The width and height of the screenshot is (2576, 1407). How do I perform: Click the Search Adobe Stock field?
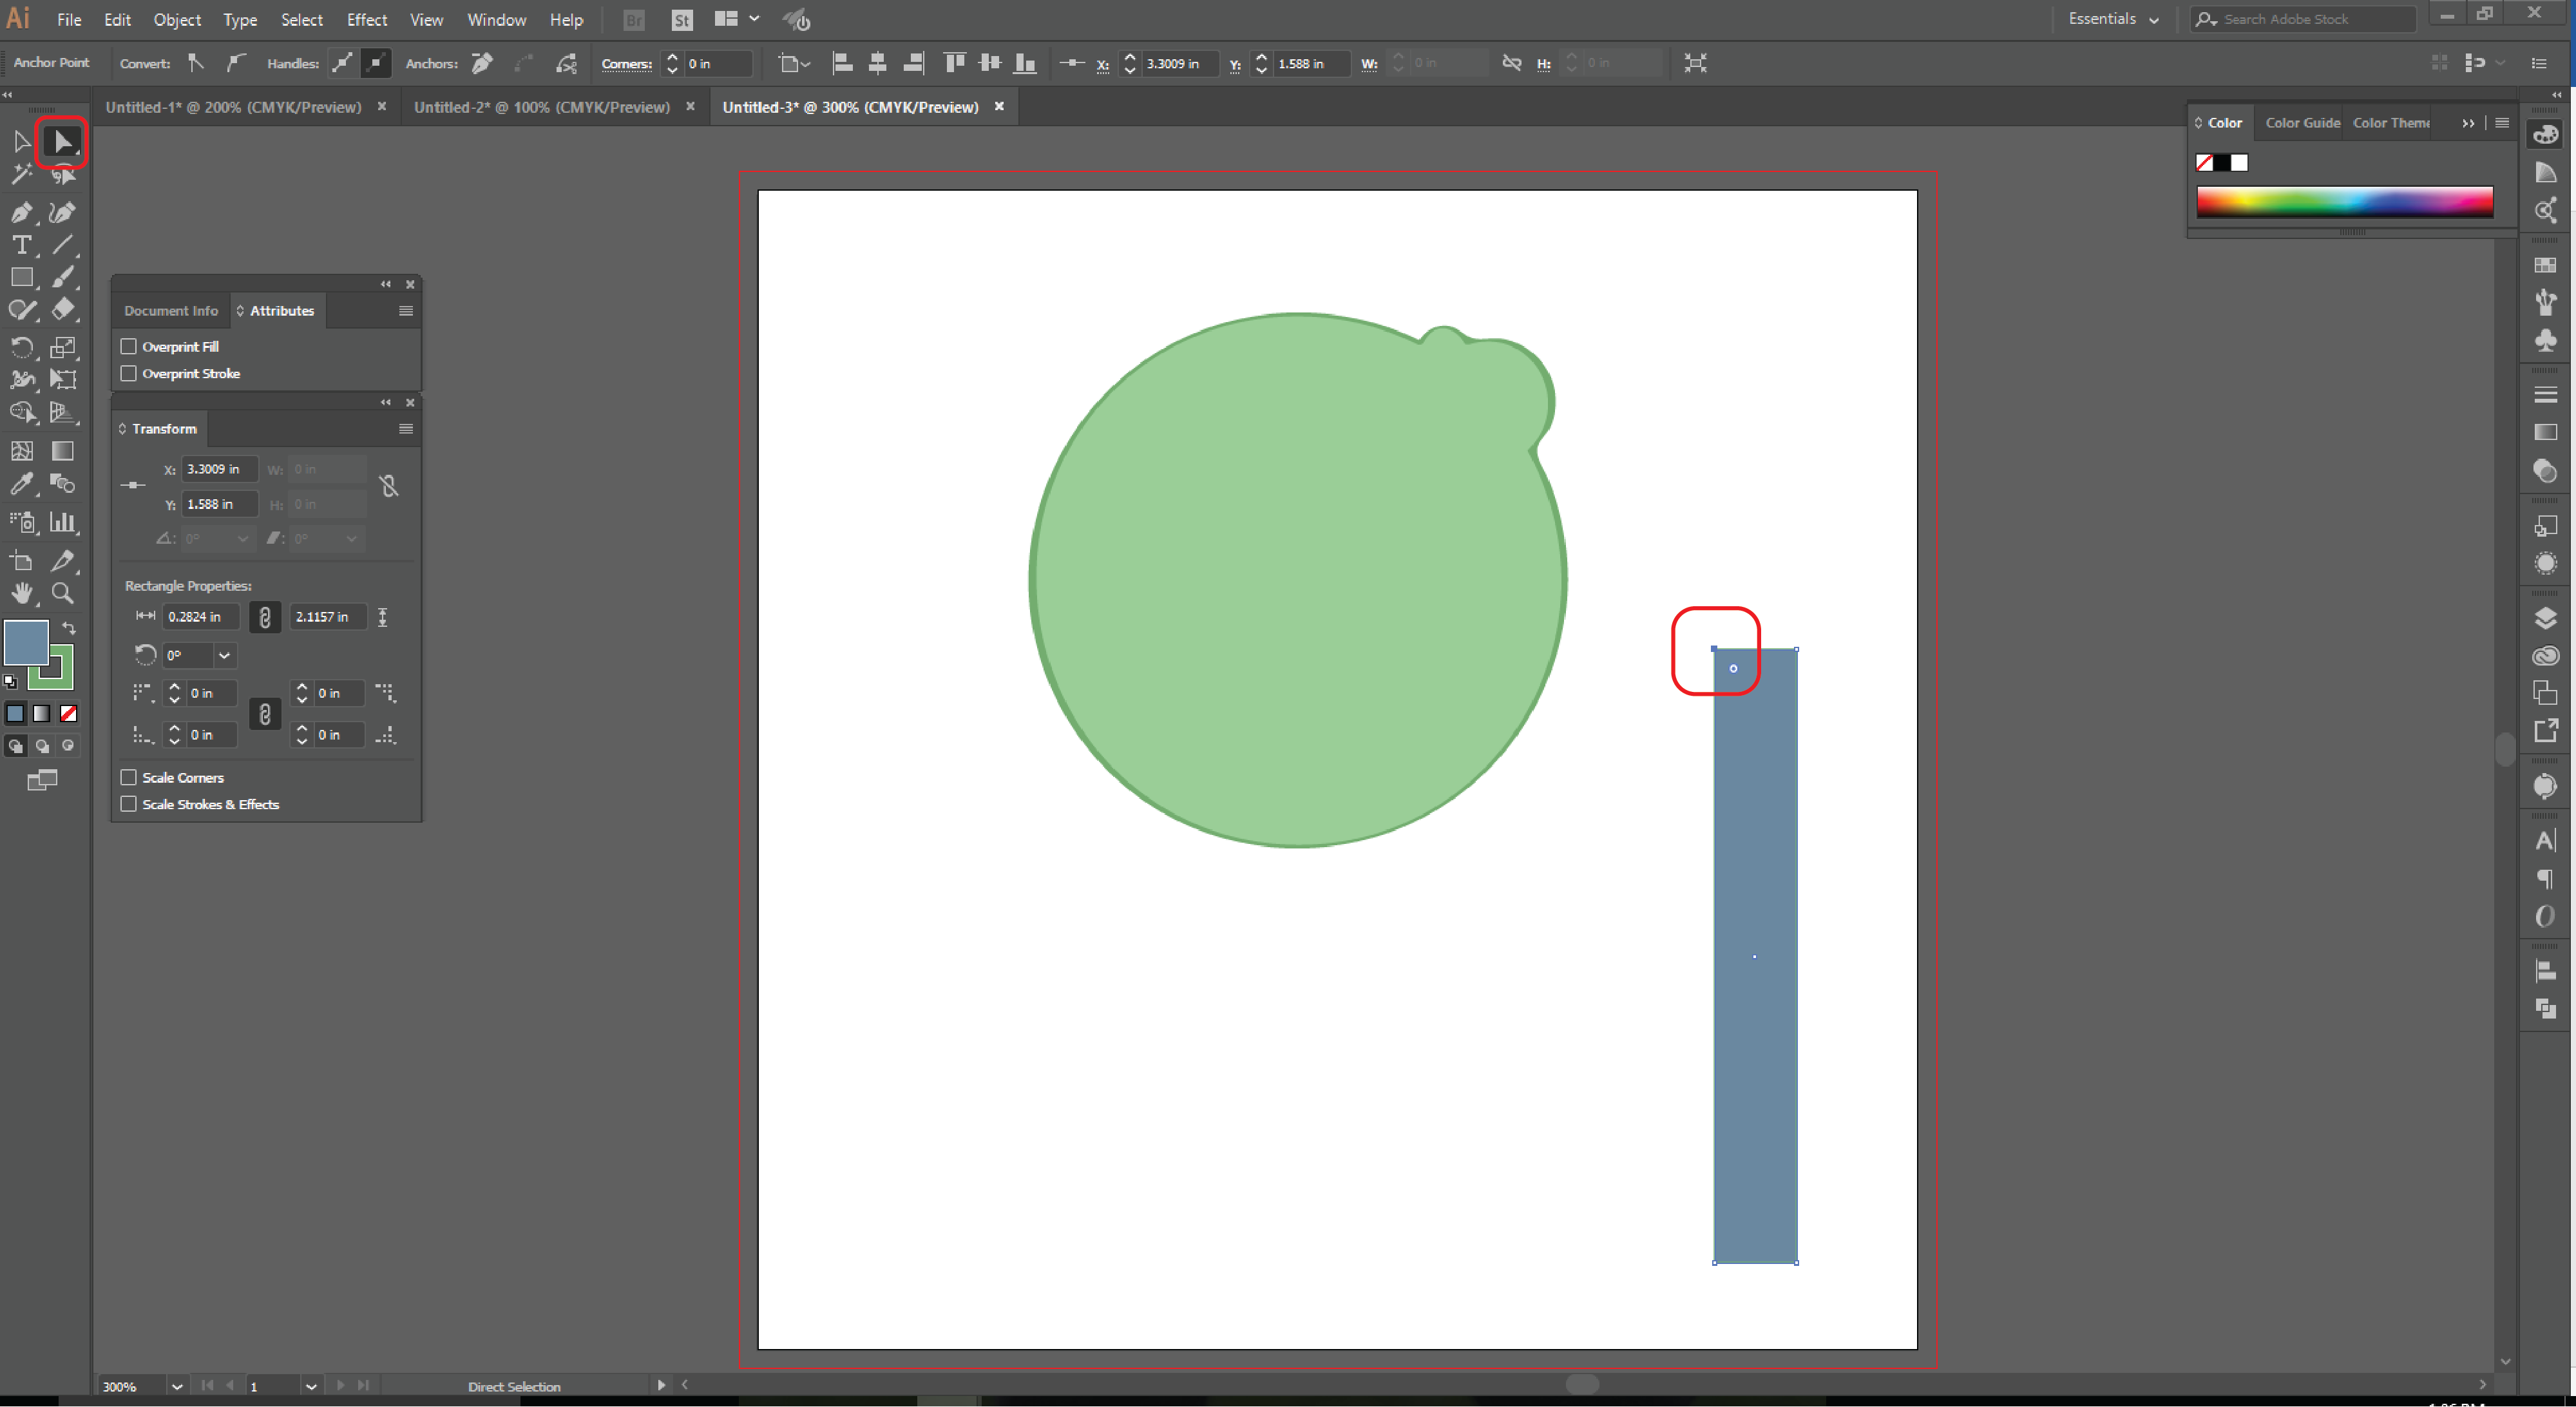[x=2302, y=19]
